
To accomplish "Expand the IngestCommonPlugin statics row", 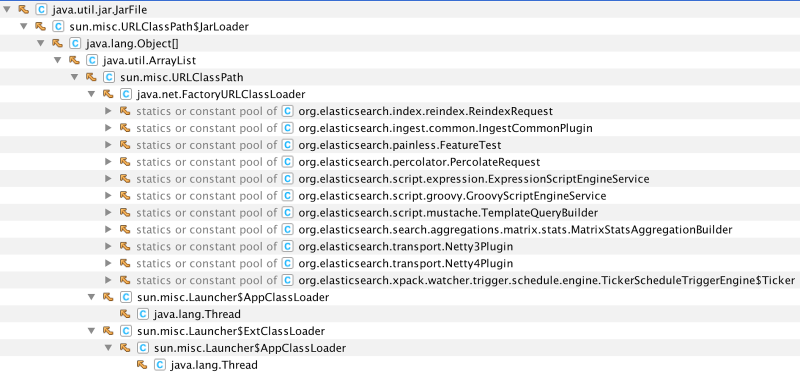I will [108, 128].
